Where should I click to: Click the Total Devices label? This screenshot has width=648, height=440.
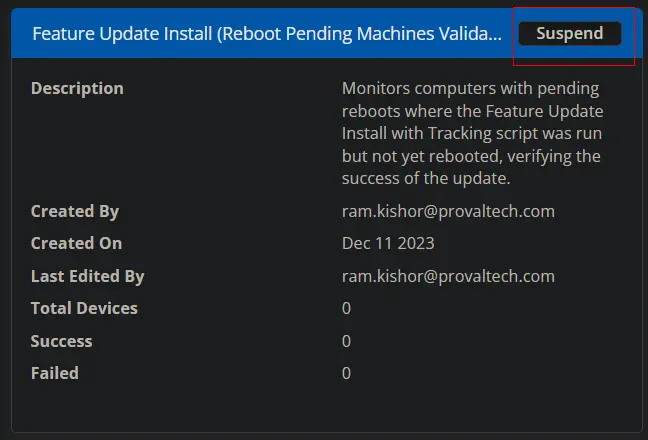[x=84, y=309]
